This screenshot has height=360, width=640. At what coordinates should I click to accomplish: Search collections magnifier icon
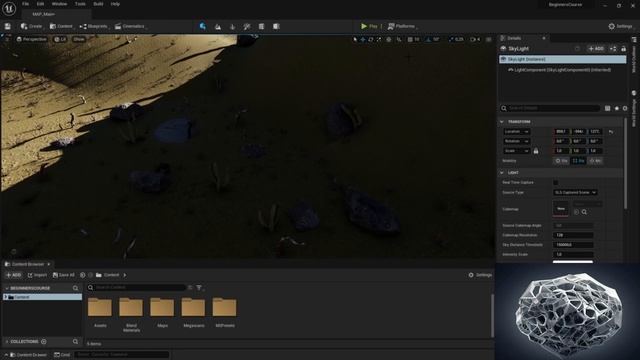pos(76,342)
